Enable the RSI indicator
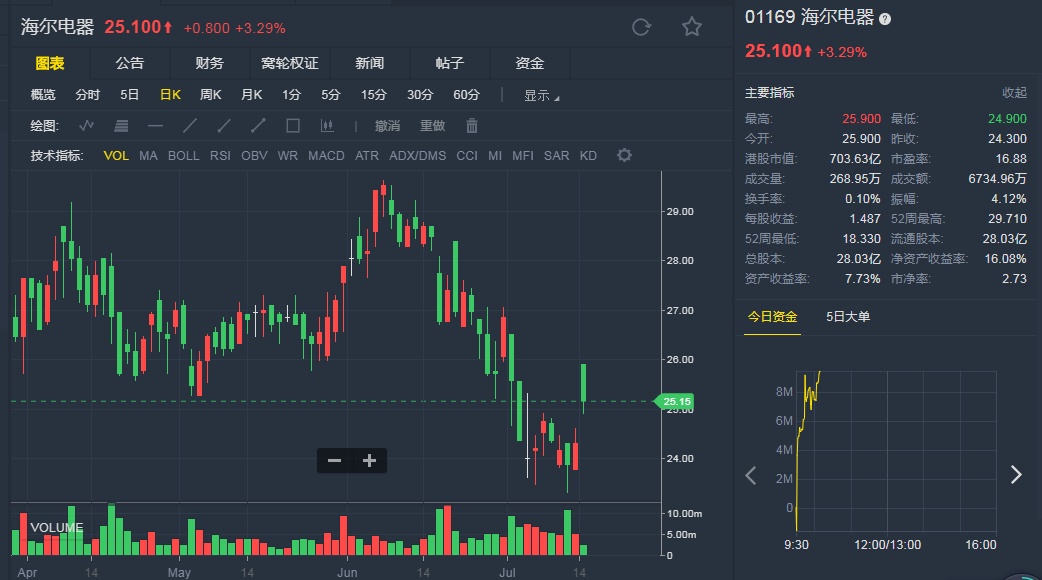 [220, 156]
